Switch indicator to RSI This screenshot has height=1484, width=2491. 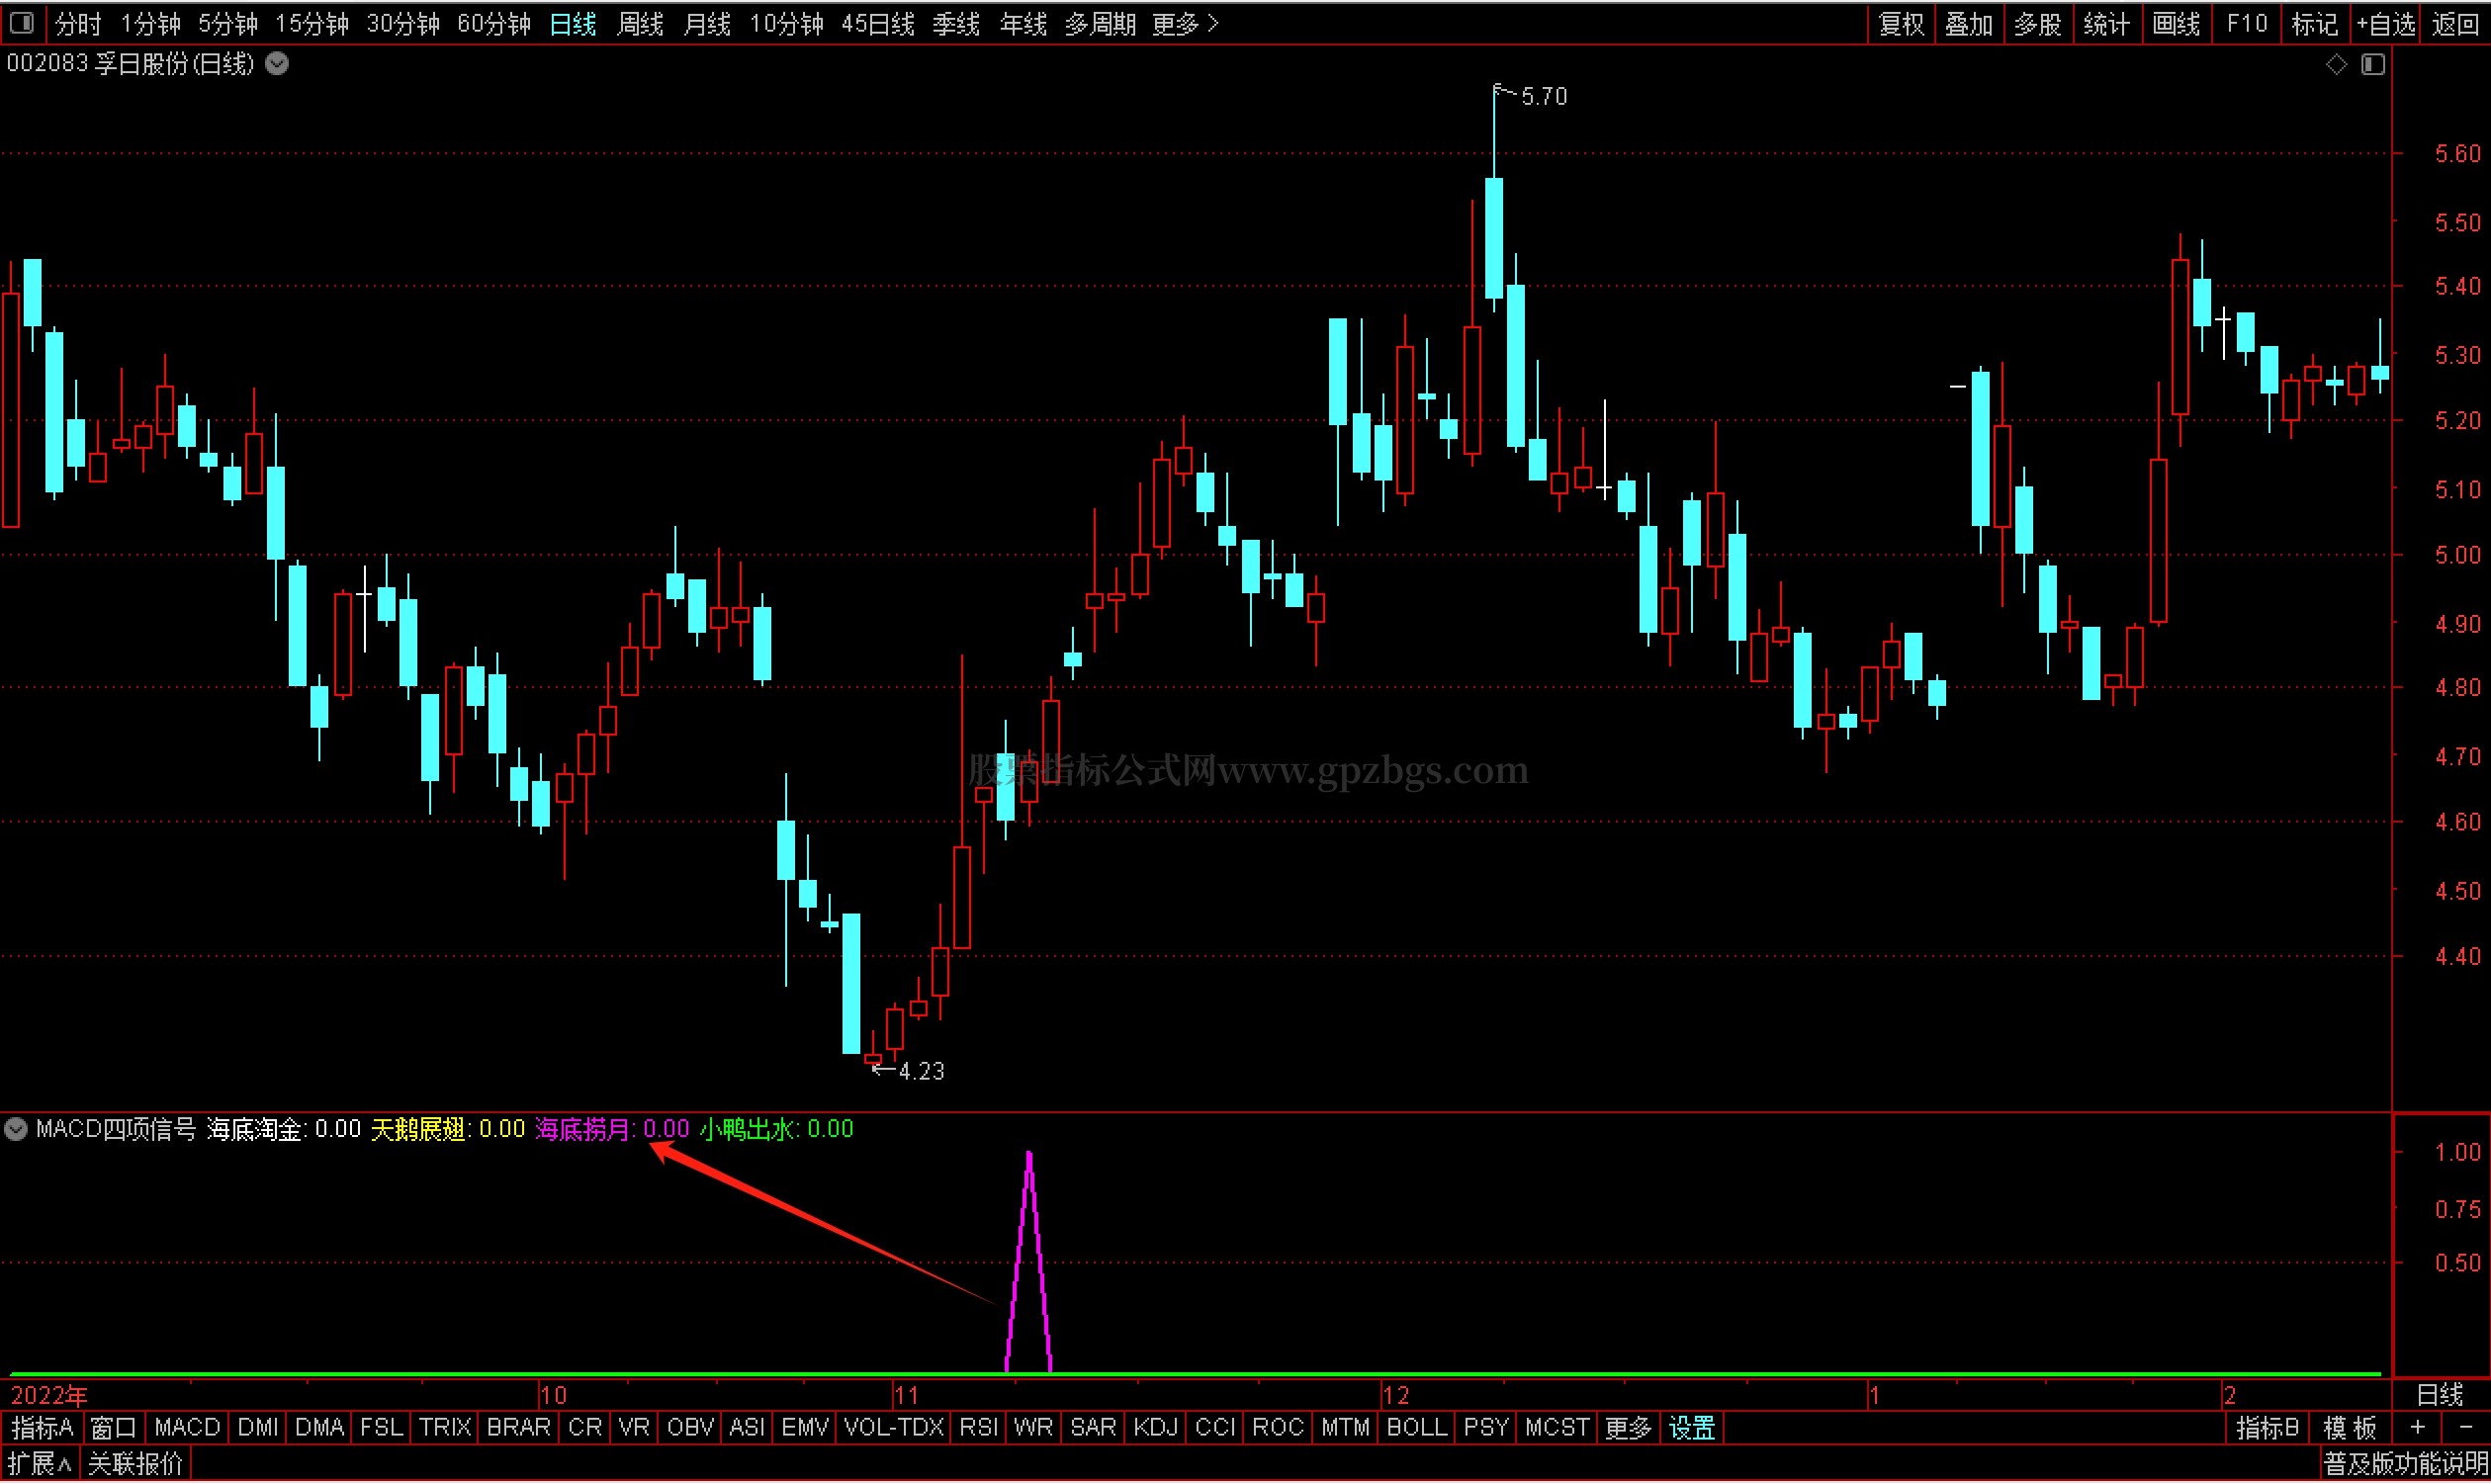[979, 1430]
